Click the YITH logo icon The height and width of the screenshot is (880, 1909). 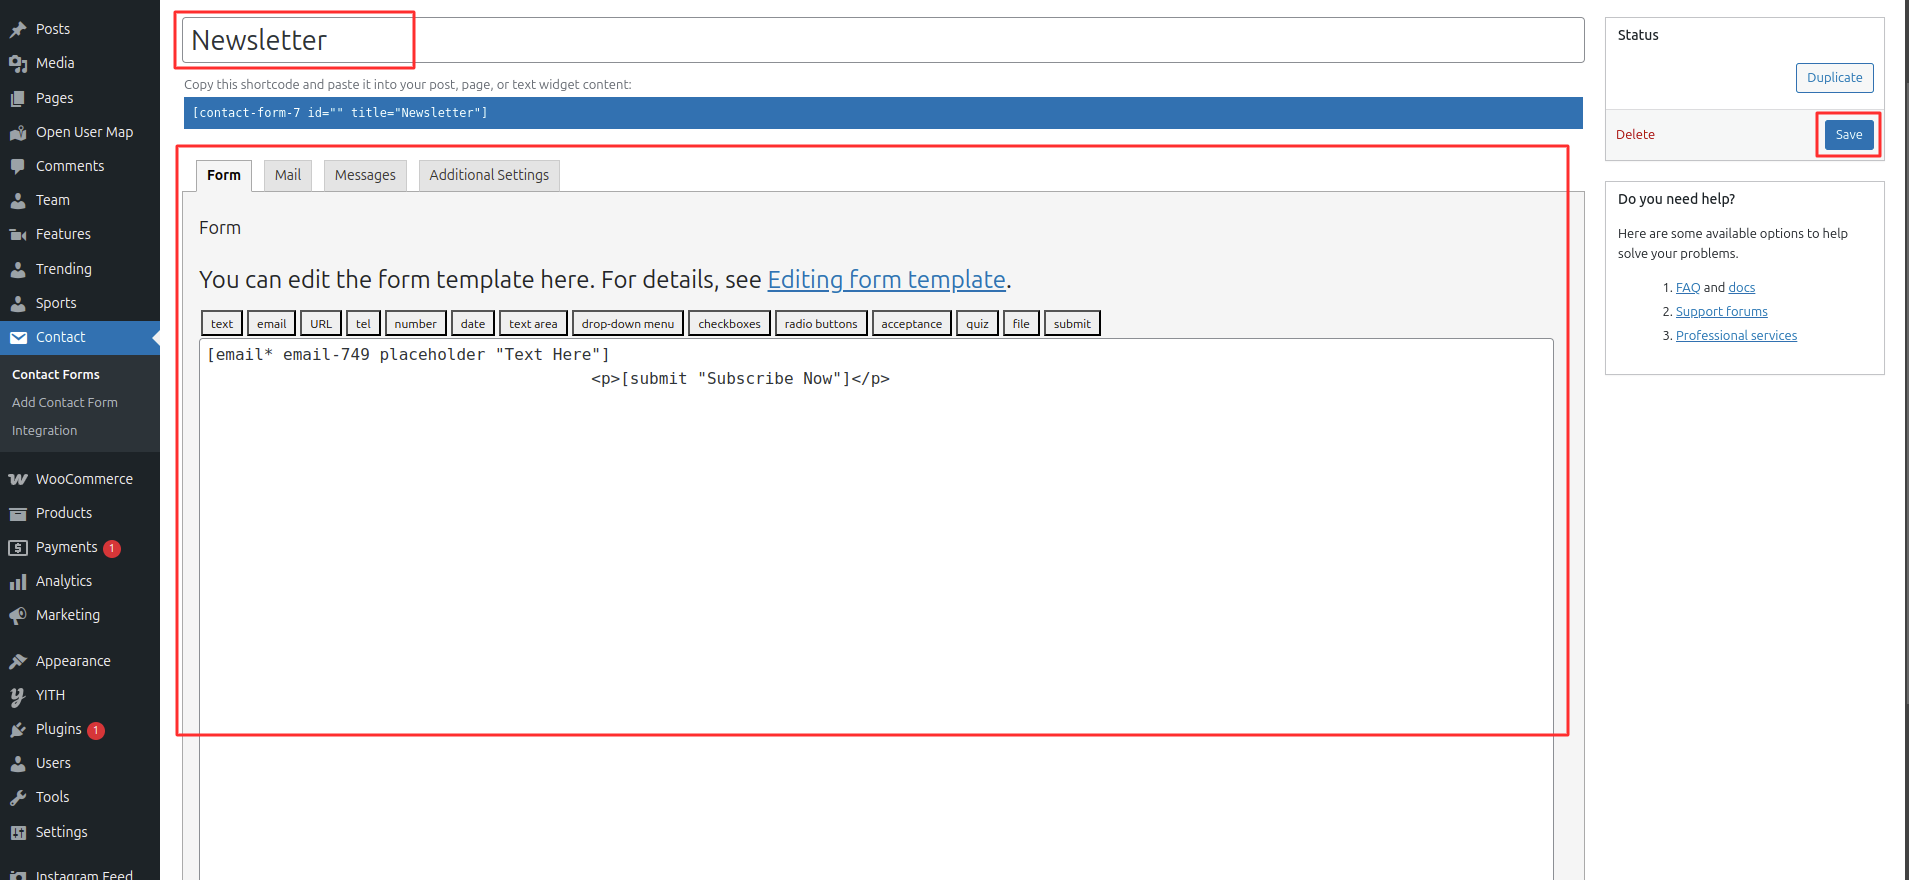[18, 695]
